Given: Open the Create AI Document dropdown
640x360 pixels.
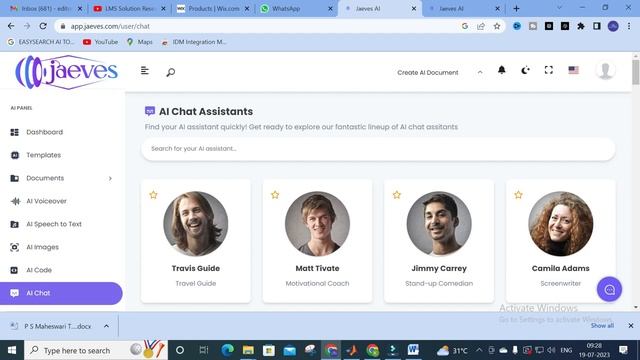Looking at the screenshot, I should (440, 72).
